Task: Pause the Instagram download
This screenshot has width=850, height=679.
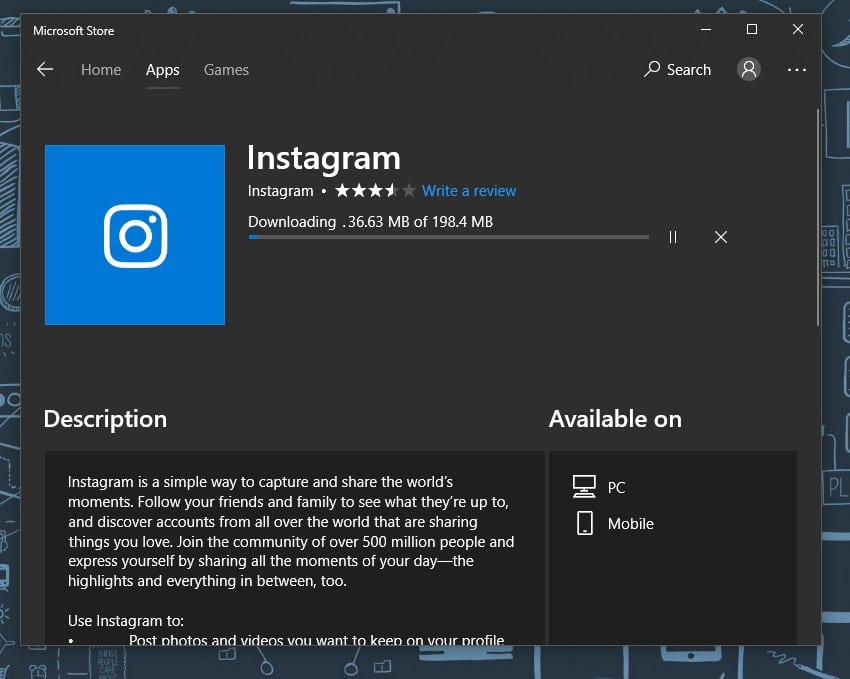Action: click(x=673, y=237)
